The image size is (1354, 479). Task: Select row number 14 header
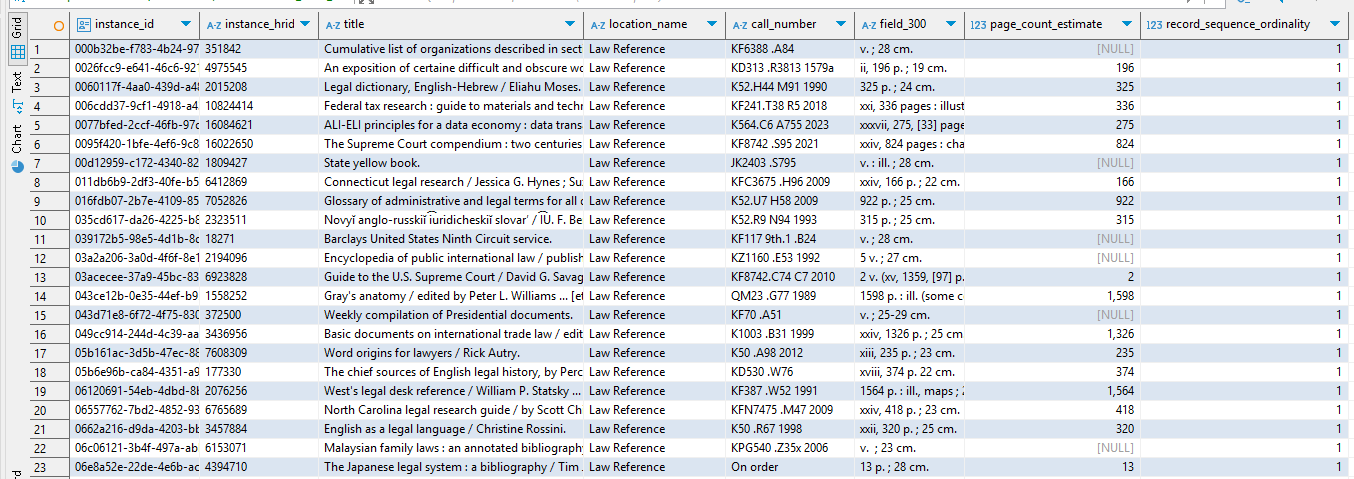pyautogui.click(x=49, y=296)
